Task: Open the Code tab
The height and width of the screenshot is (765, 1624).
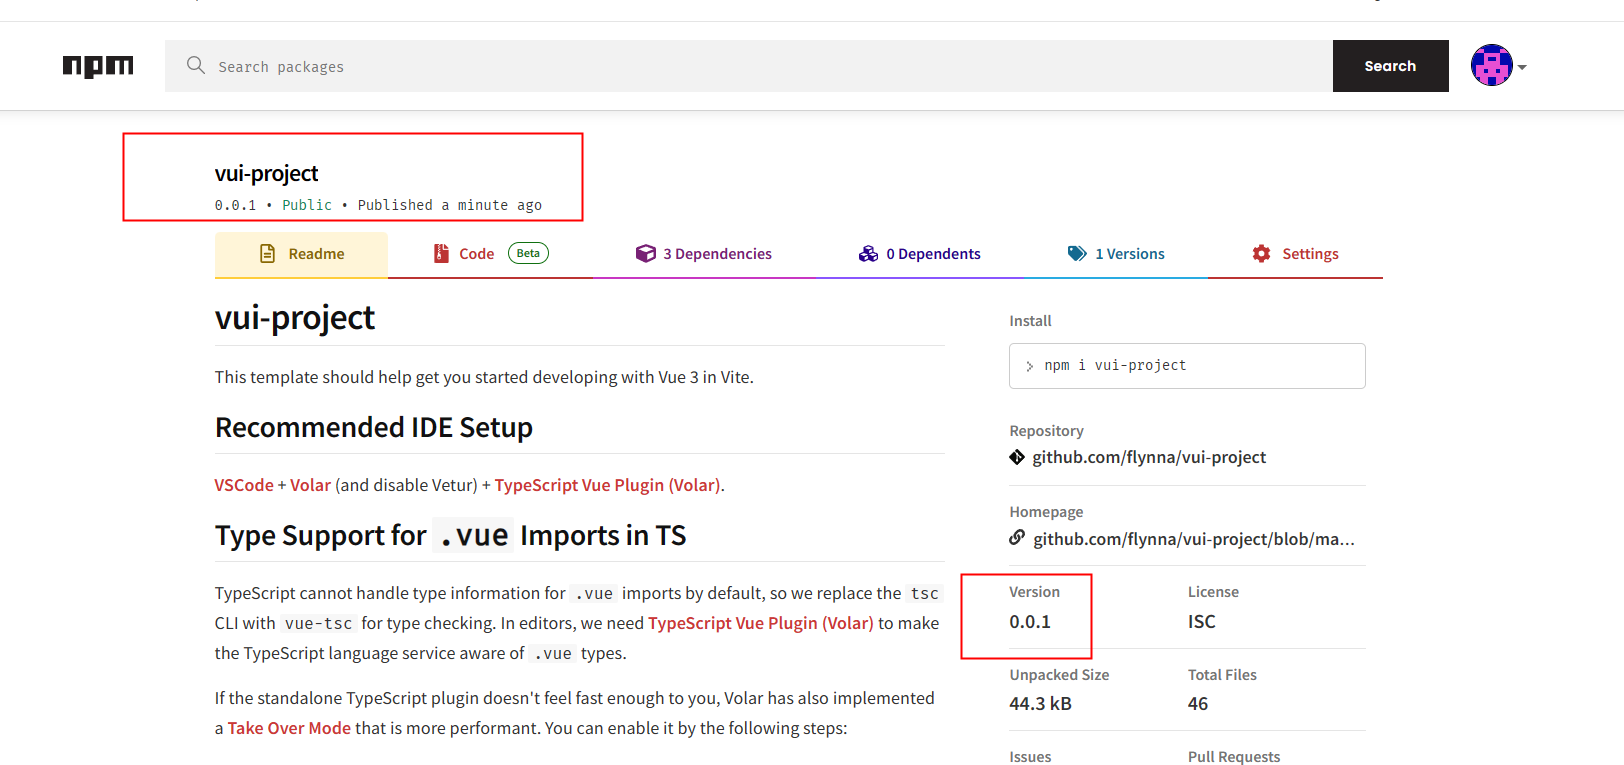Action: click(490, 254)
